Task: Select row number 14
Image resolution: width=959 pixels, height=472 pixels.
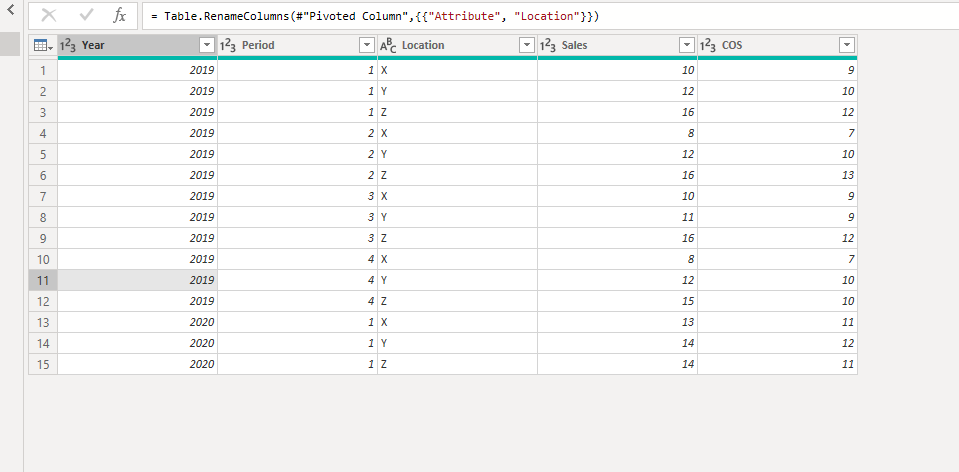Action: tap(43, 343)
